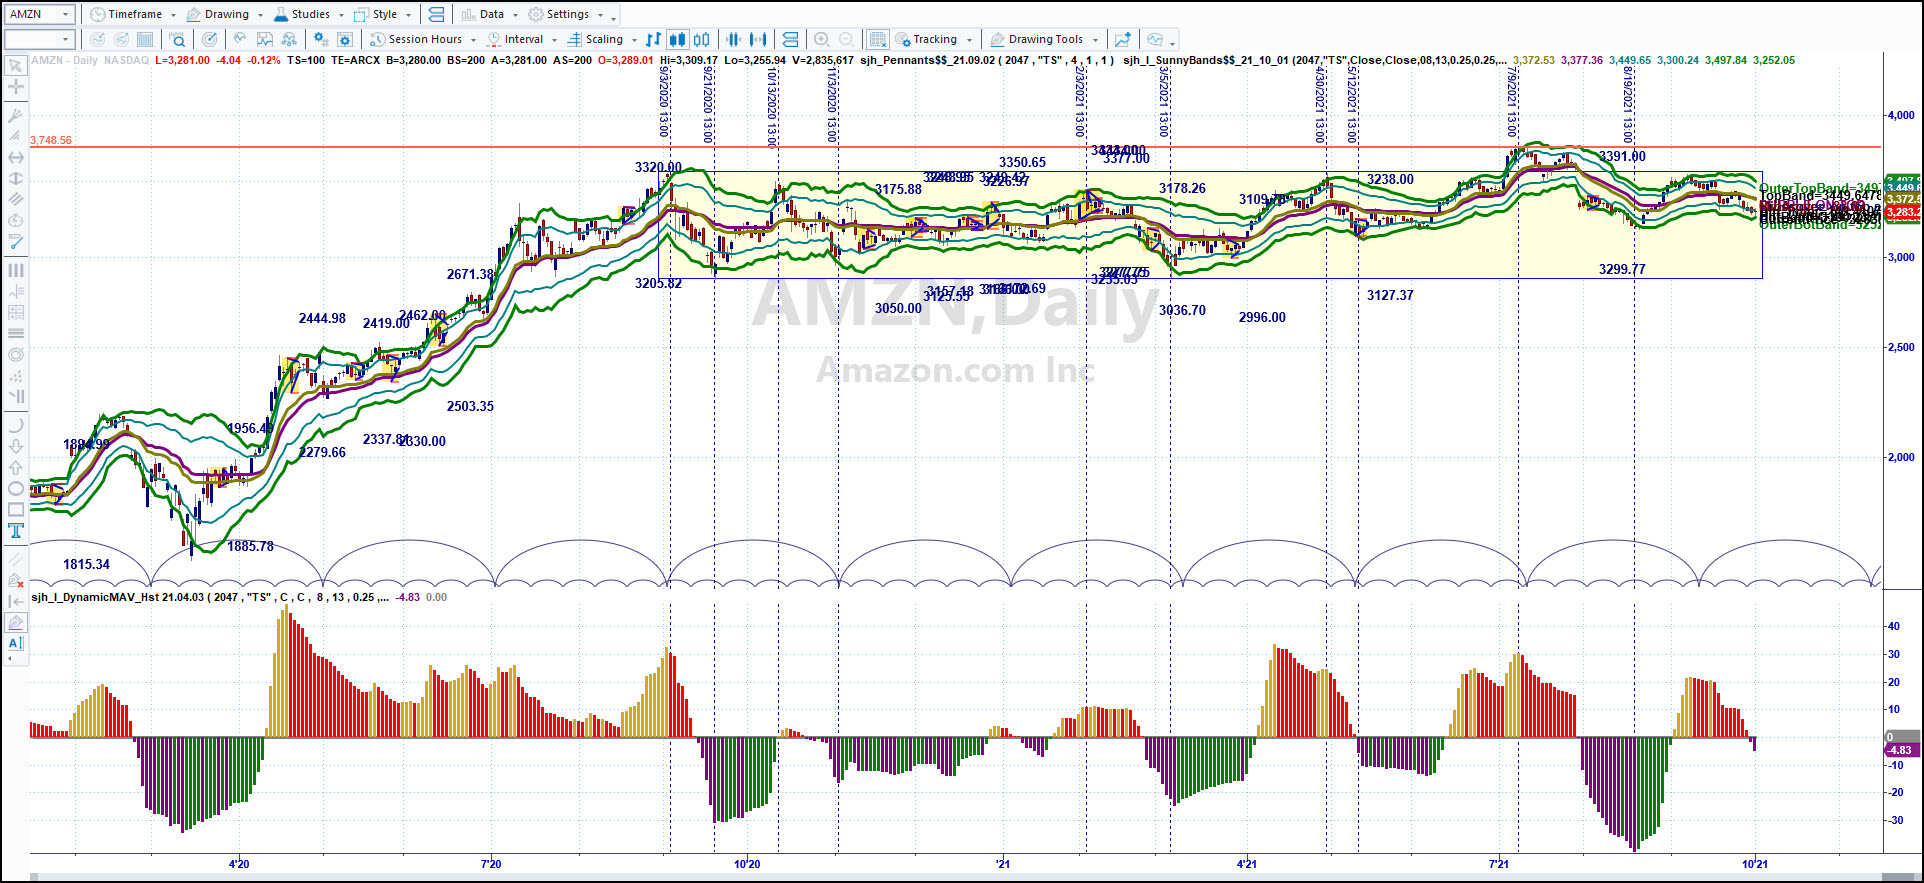Screen dimensions: 1924x883
Task: Click the delete drawing icon with red X
Action: point(16,580)
